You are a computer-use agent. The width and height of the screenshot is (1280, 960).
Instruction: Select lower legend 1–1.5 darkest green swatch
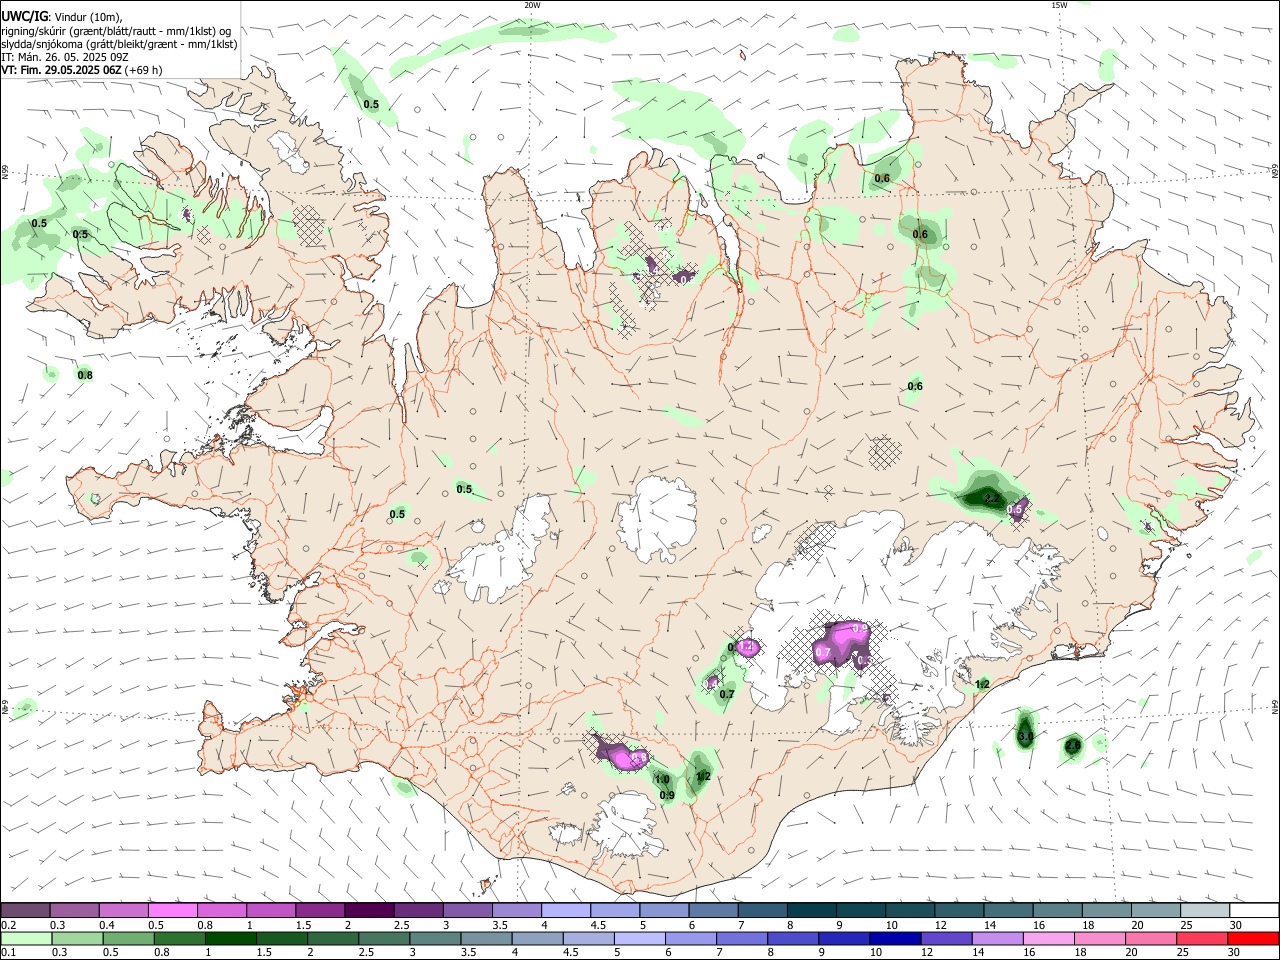(x=230, y=938)
